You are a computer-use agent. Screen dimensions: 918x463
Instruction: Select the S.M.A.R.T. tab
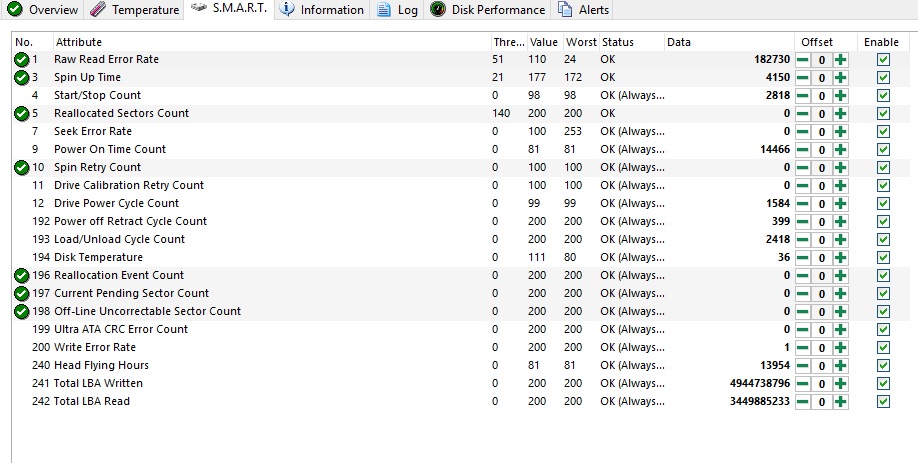coord(230,9)
